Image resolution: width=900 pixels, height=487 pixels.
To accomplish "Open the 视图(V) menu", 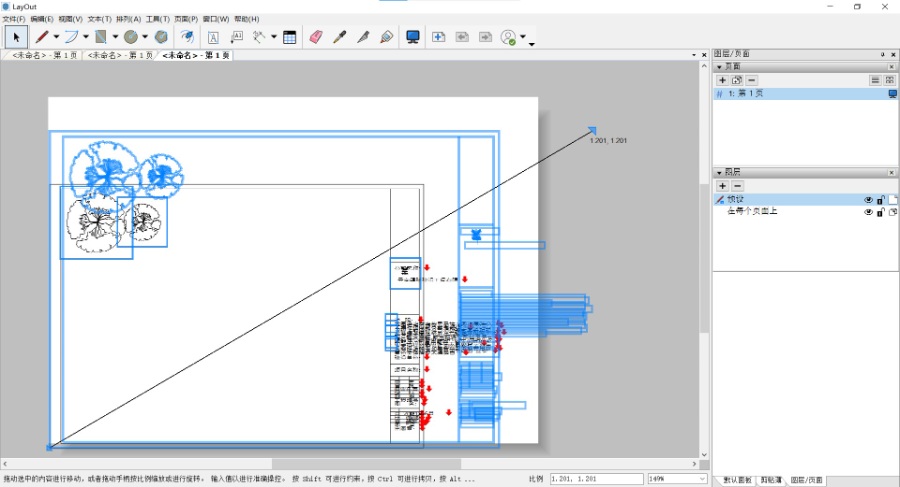I will click(71, 19).
